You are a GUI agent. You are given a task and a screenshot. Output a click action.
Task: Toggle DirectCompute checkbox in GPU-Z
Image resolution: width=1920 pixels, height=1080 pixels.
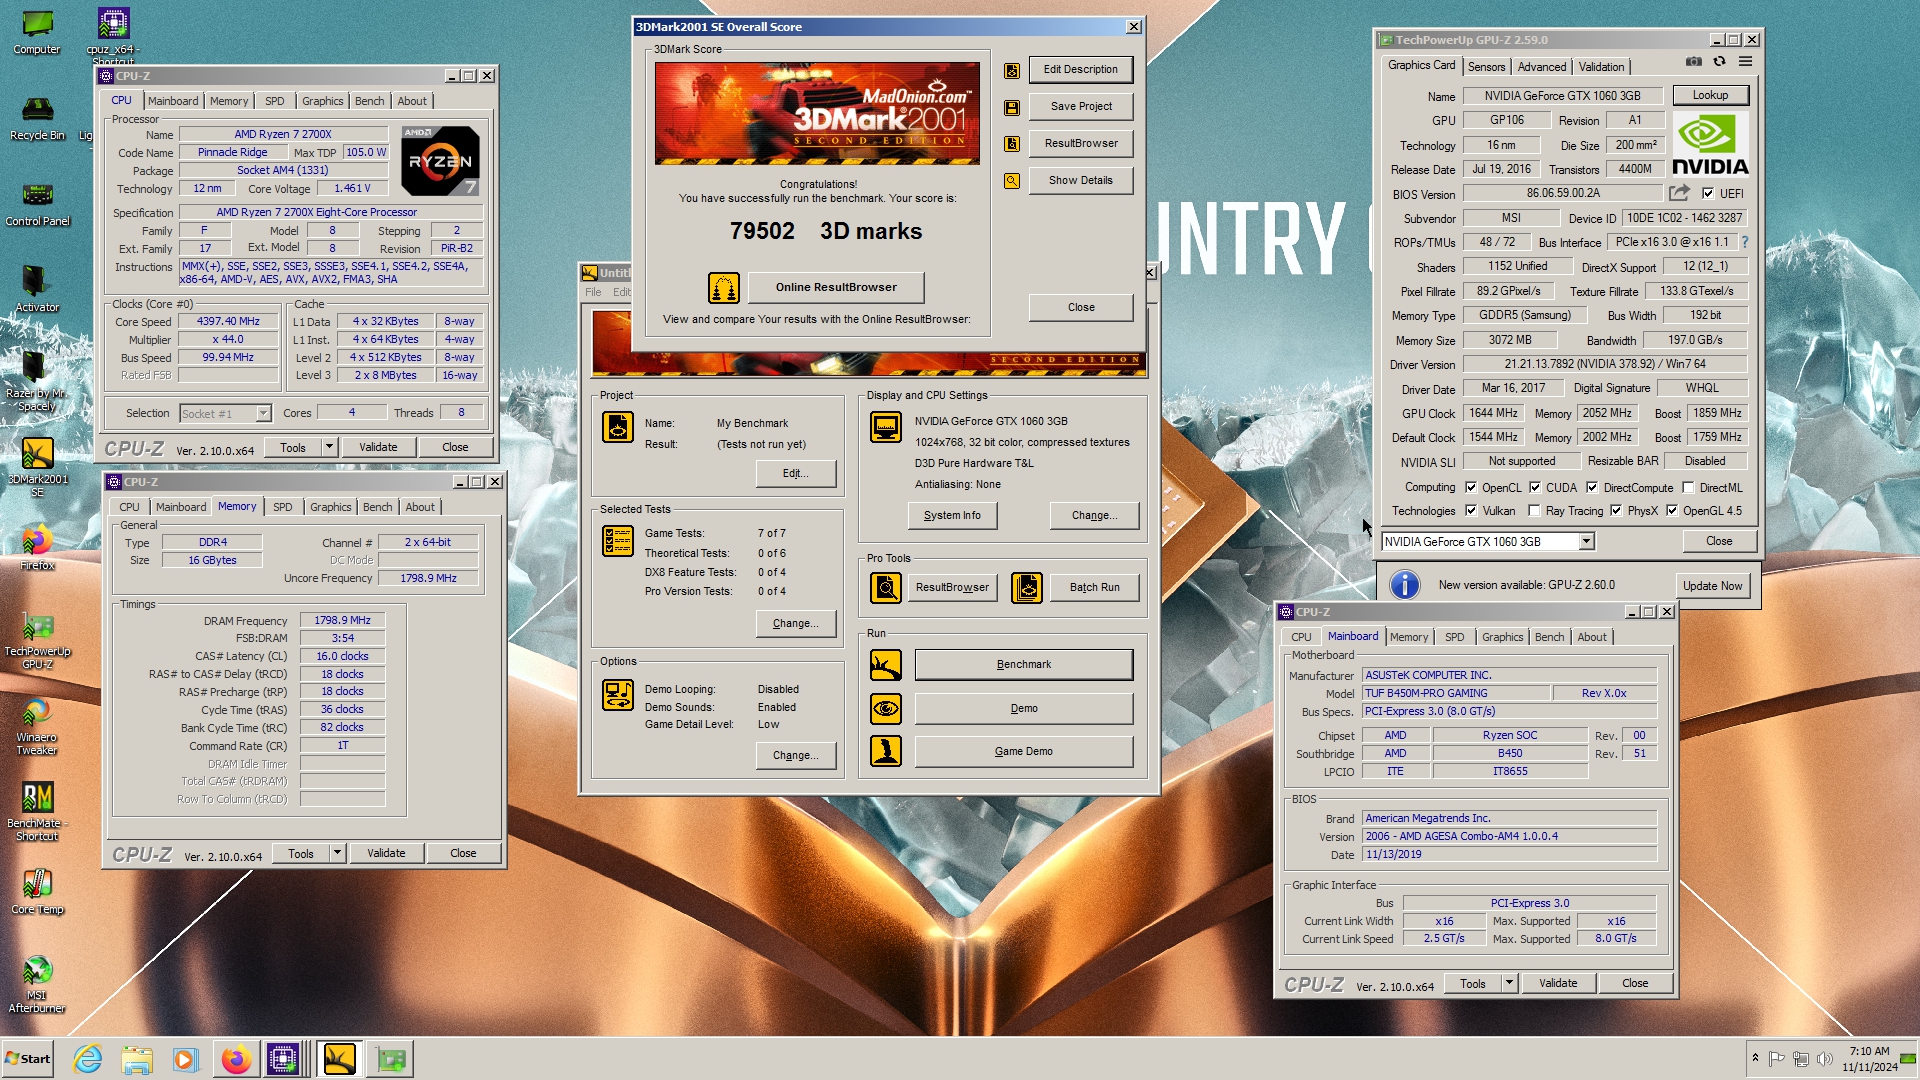click(1592, 488)
